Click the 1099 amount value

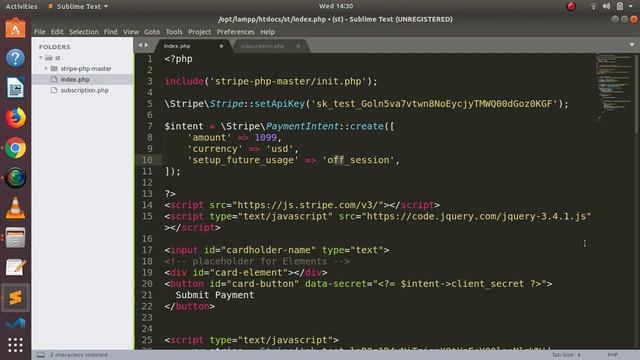265,138
